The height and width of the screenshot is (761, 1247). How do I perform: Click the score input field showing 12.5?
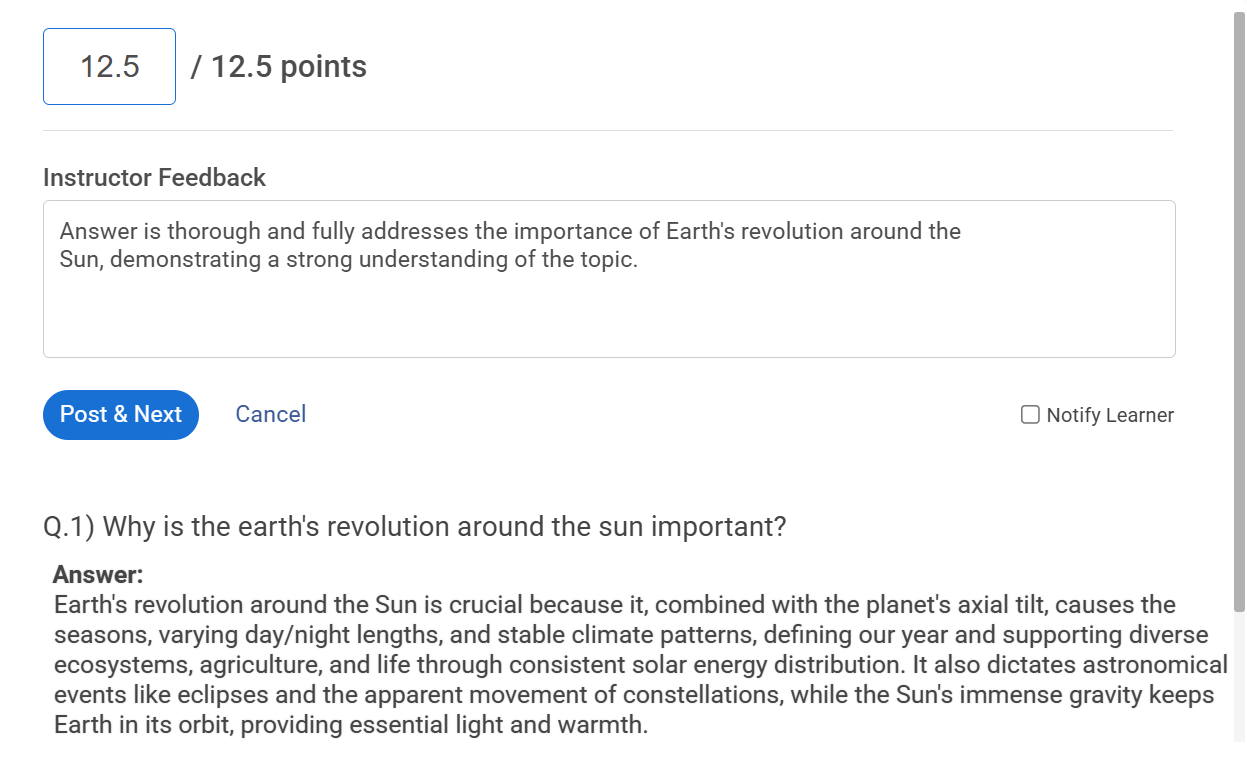(x=109, y=67)
